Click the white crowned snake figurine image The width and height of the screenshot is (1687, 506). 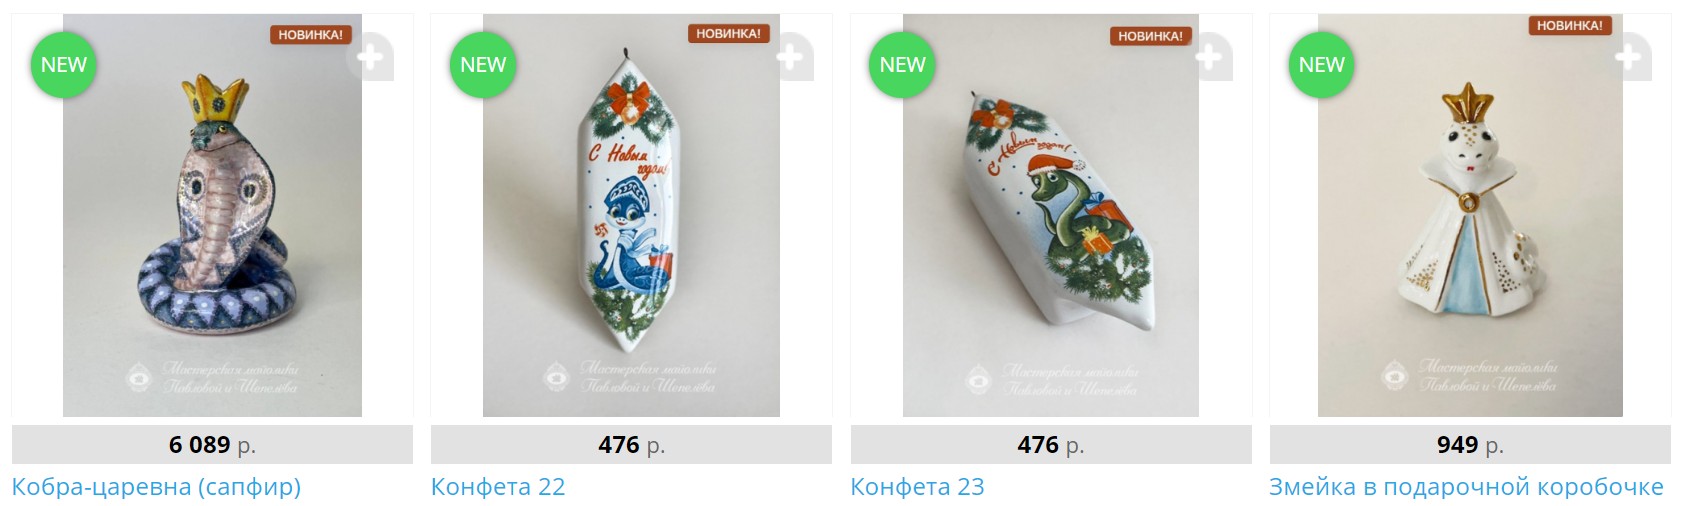pos(1470,215)
